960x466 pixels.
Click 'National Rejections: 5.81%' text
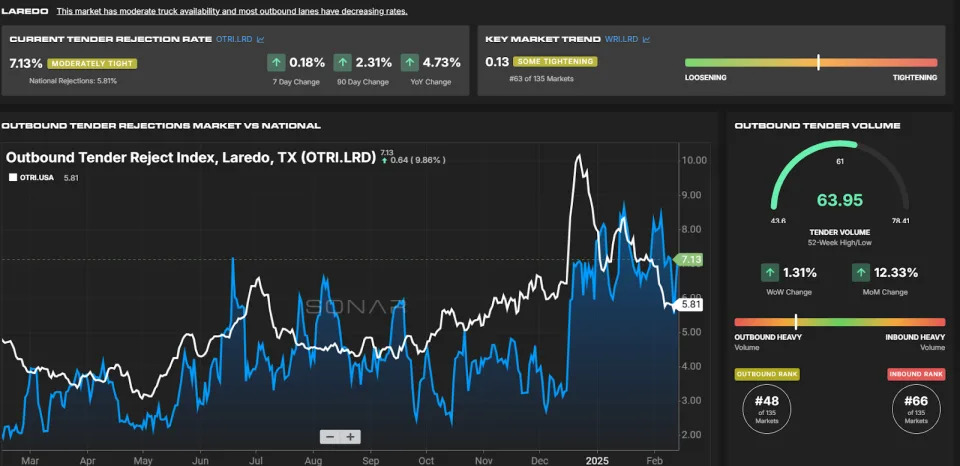pos(73,81)
